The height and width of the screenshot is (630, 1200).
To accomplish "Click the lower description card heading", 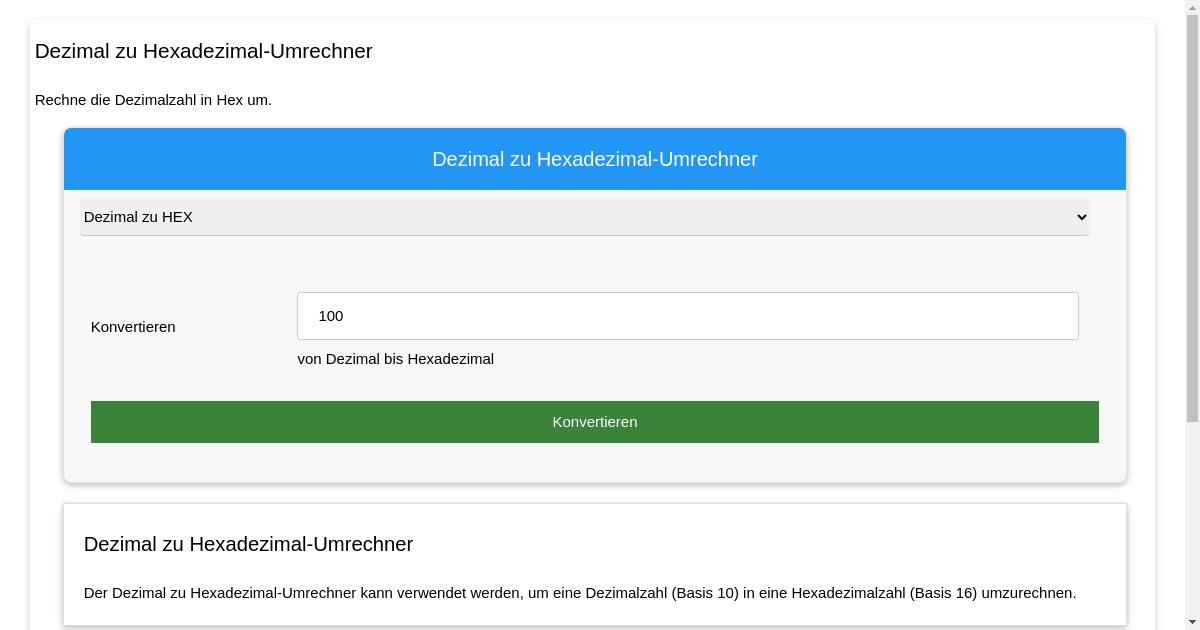I will tap(248, 544).
